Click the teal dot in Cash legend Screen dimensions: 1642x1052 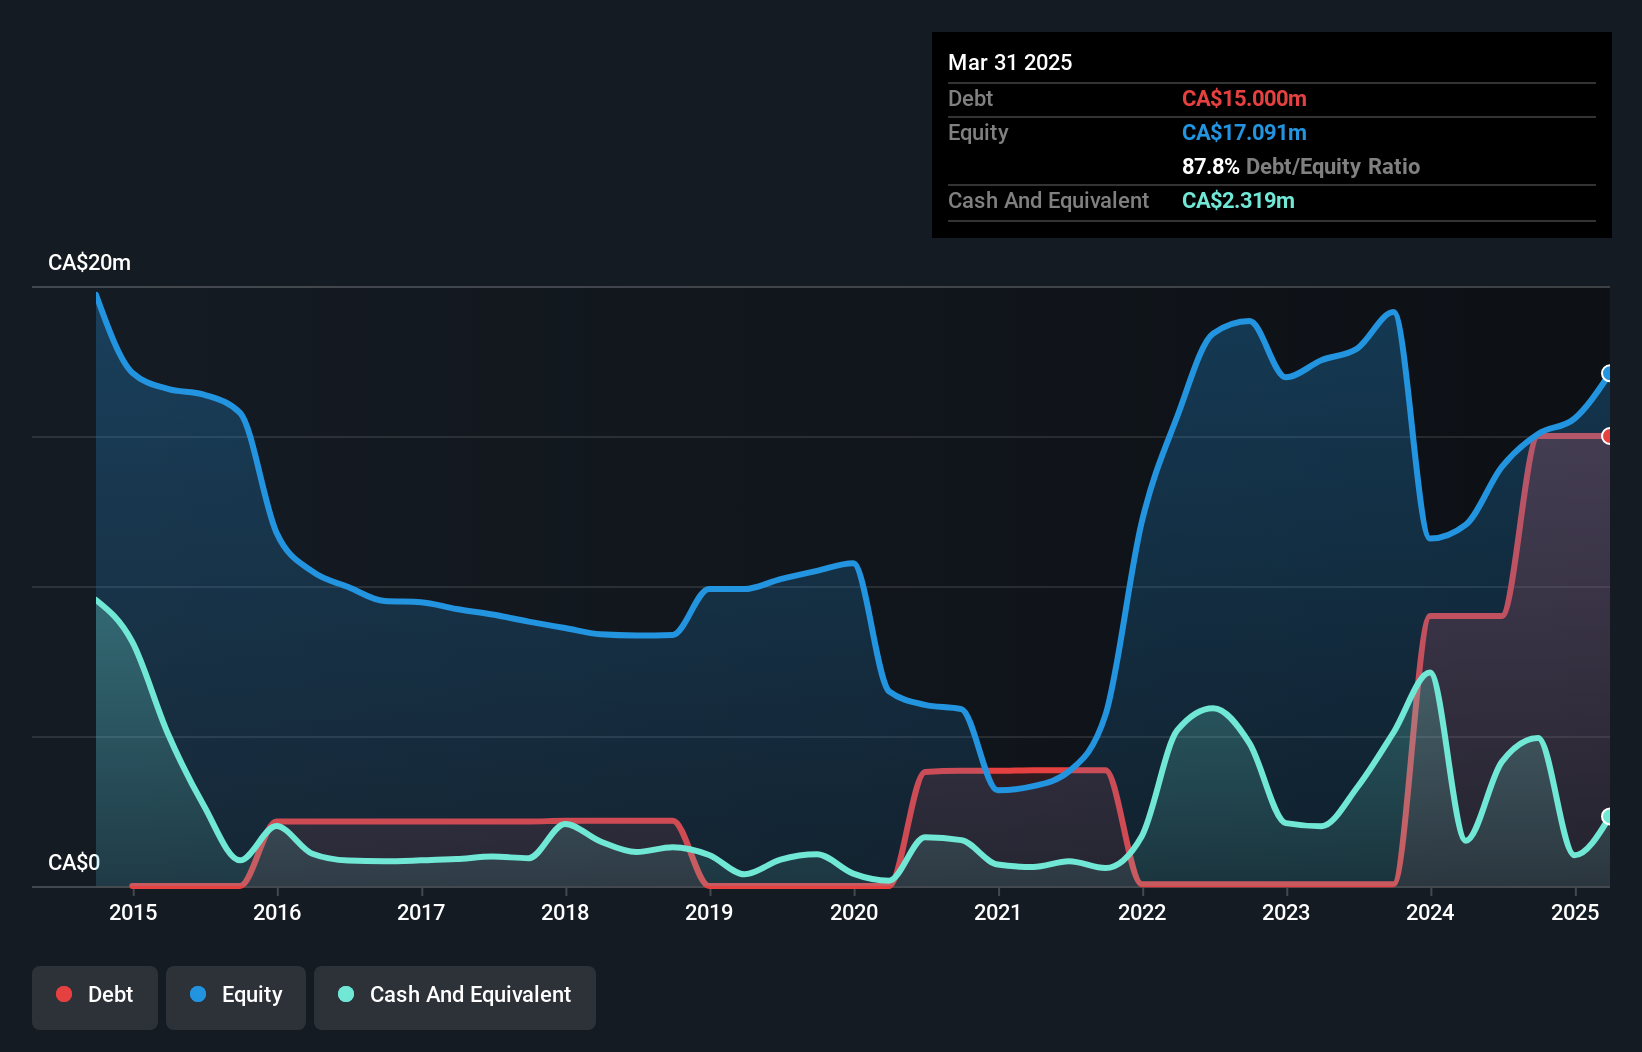[346, 994]
